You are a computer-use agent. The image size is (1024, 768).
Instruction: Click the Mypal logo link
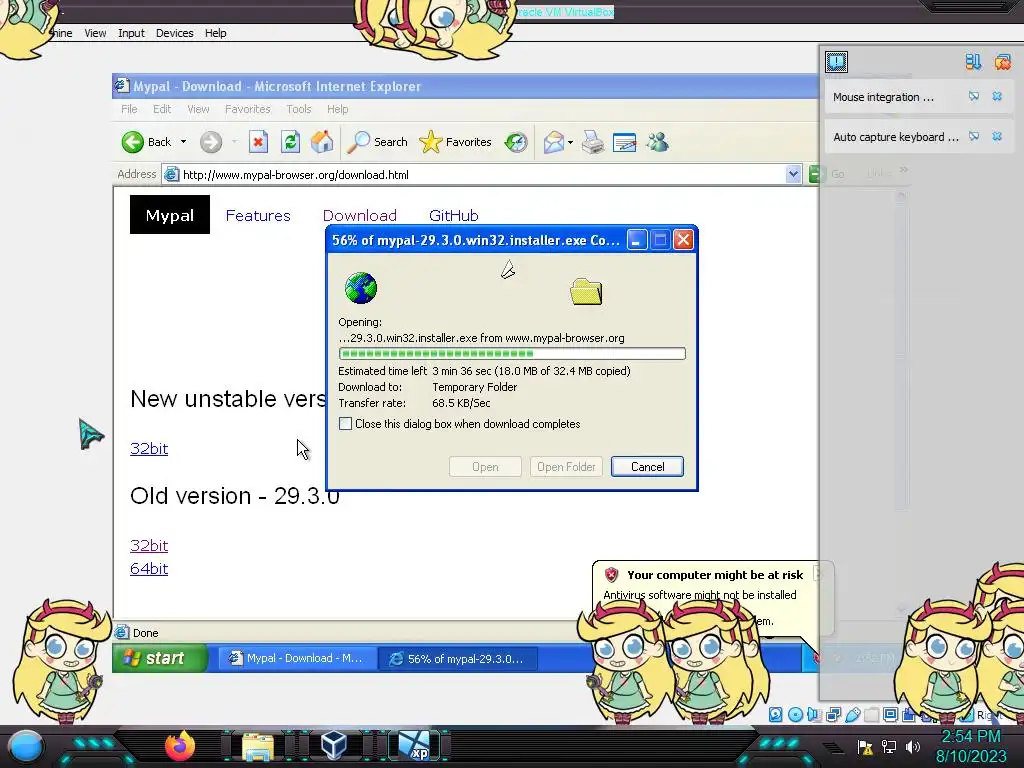click(170, 215)
